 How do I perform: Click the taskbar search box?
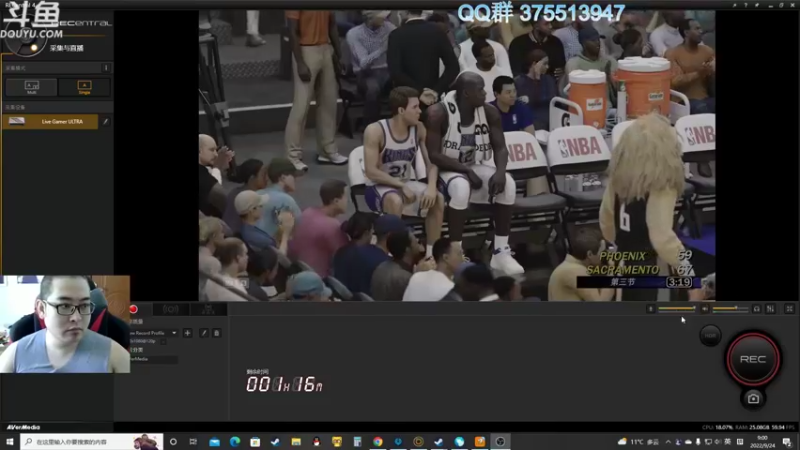[x=92, y=442]
